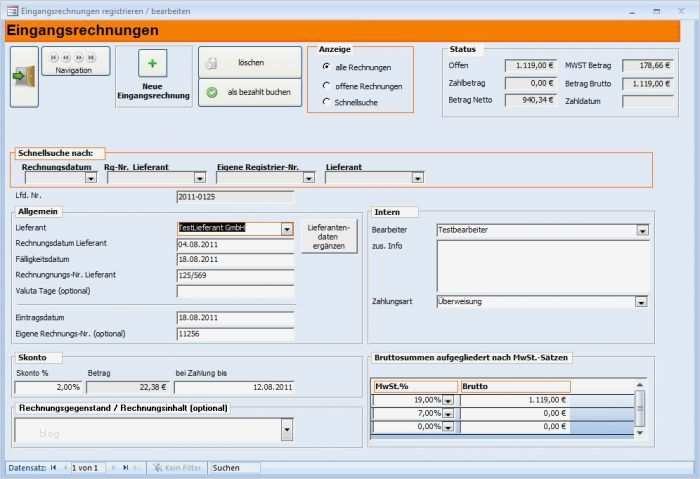Click the MwSt table scrollbar thumb
The height and width of the screenshot is (479, 700).
pyautogui.click(x=640, y=408)
